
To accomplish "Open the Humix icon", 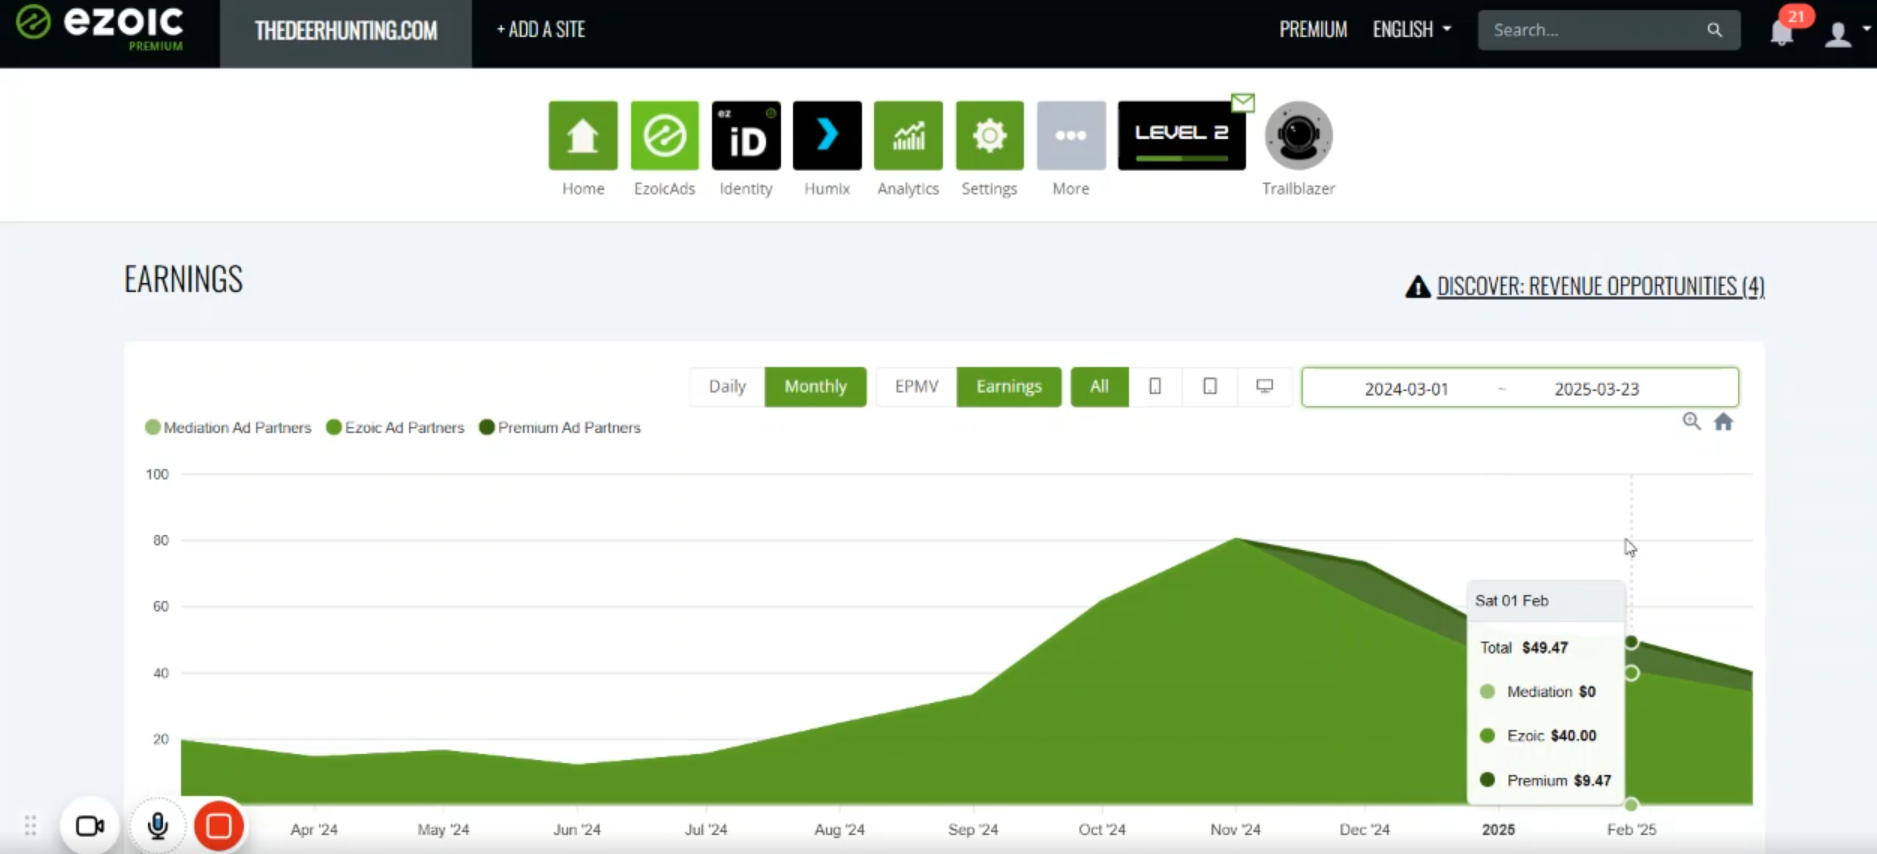I will tap(827, 135).
